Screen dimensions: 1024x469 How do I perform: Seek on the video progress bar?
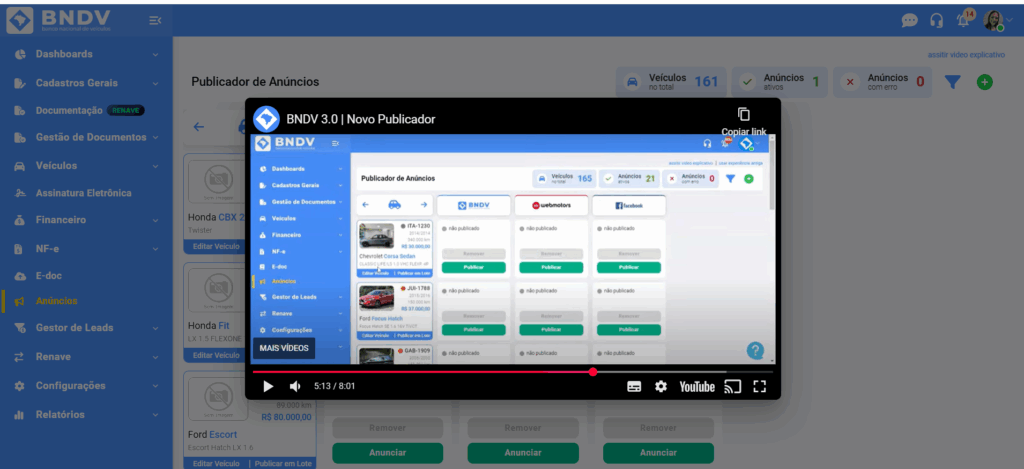[513, 372]
